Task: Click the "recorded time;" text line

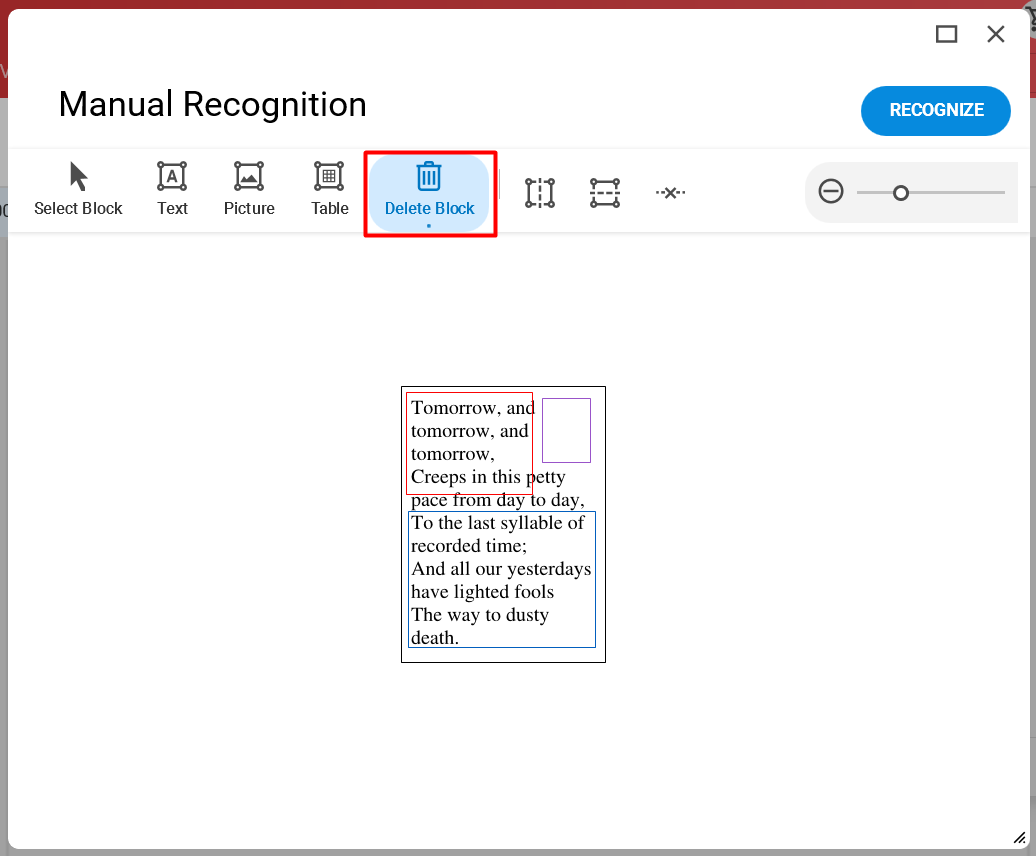Action: pyautogui.click(x=469, y=546)
